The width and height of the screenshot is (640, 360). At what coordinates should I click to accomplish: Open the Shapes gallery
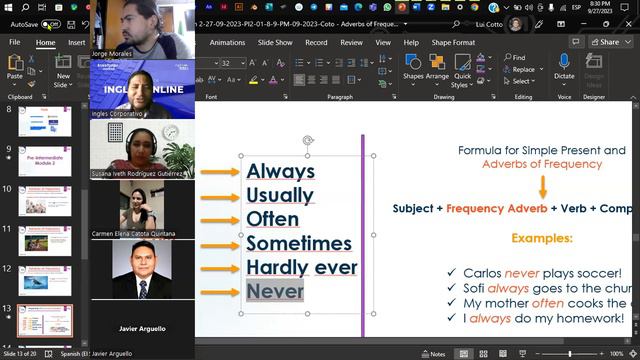413,68
